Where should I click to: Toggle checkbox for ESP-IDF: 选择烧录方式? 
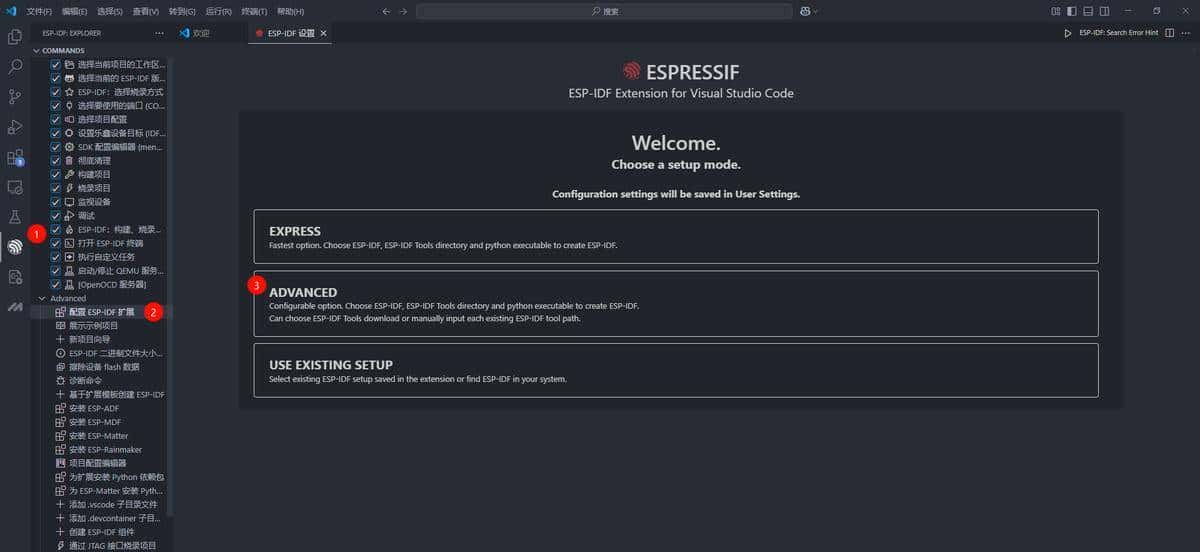(56, 91)
